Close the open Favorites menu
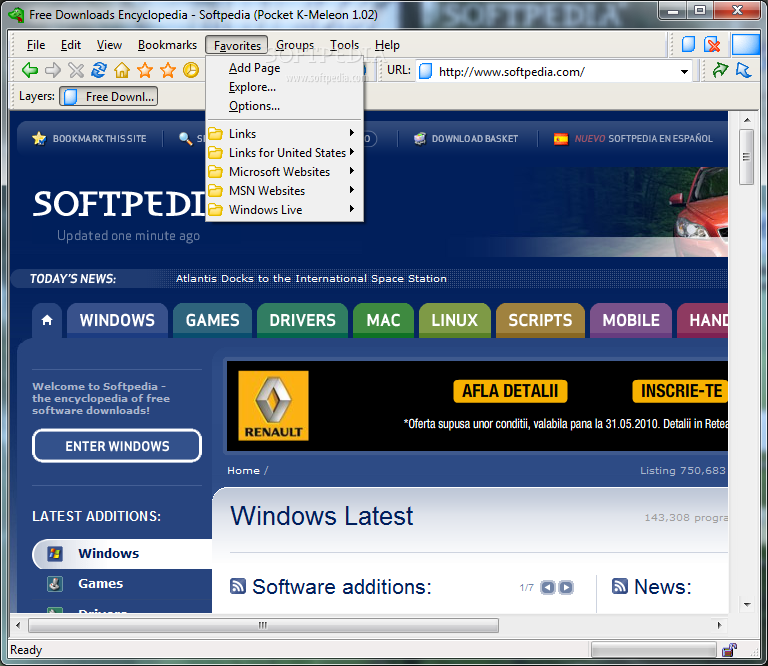This screenshot has width=768, height=666. [x=237, y=45]
